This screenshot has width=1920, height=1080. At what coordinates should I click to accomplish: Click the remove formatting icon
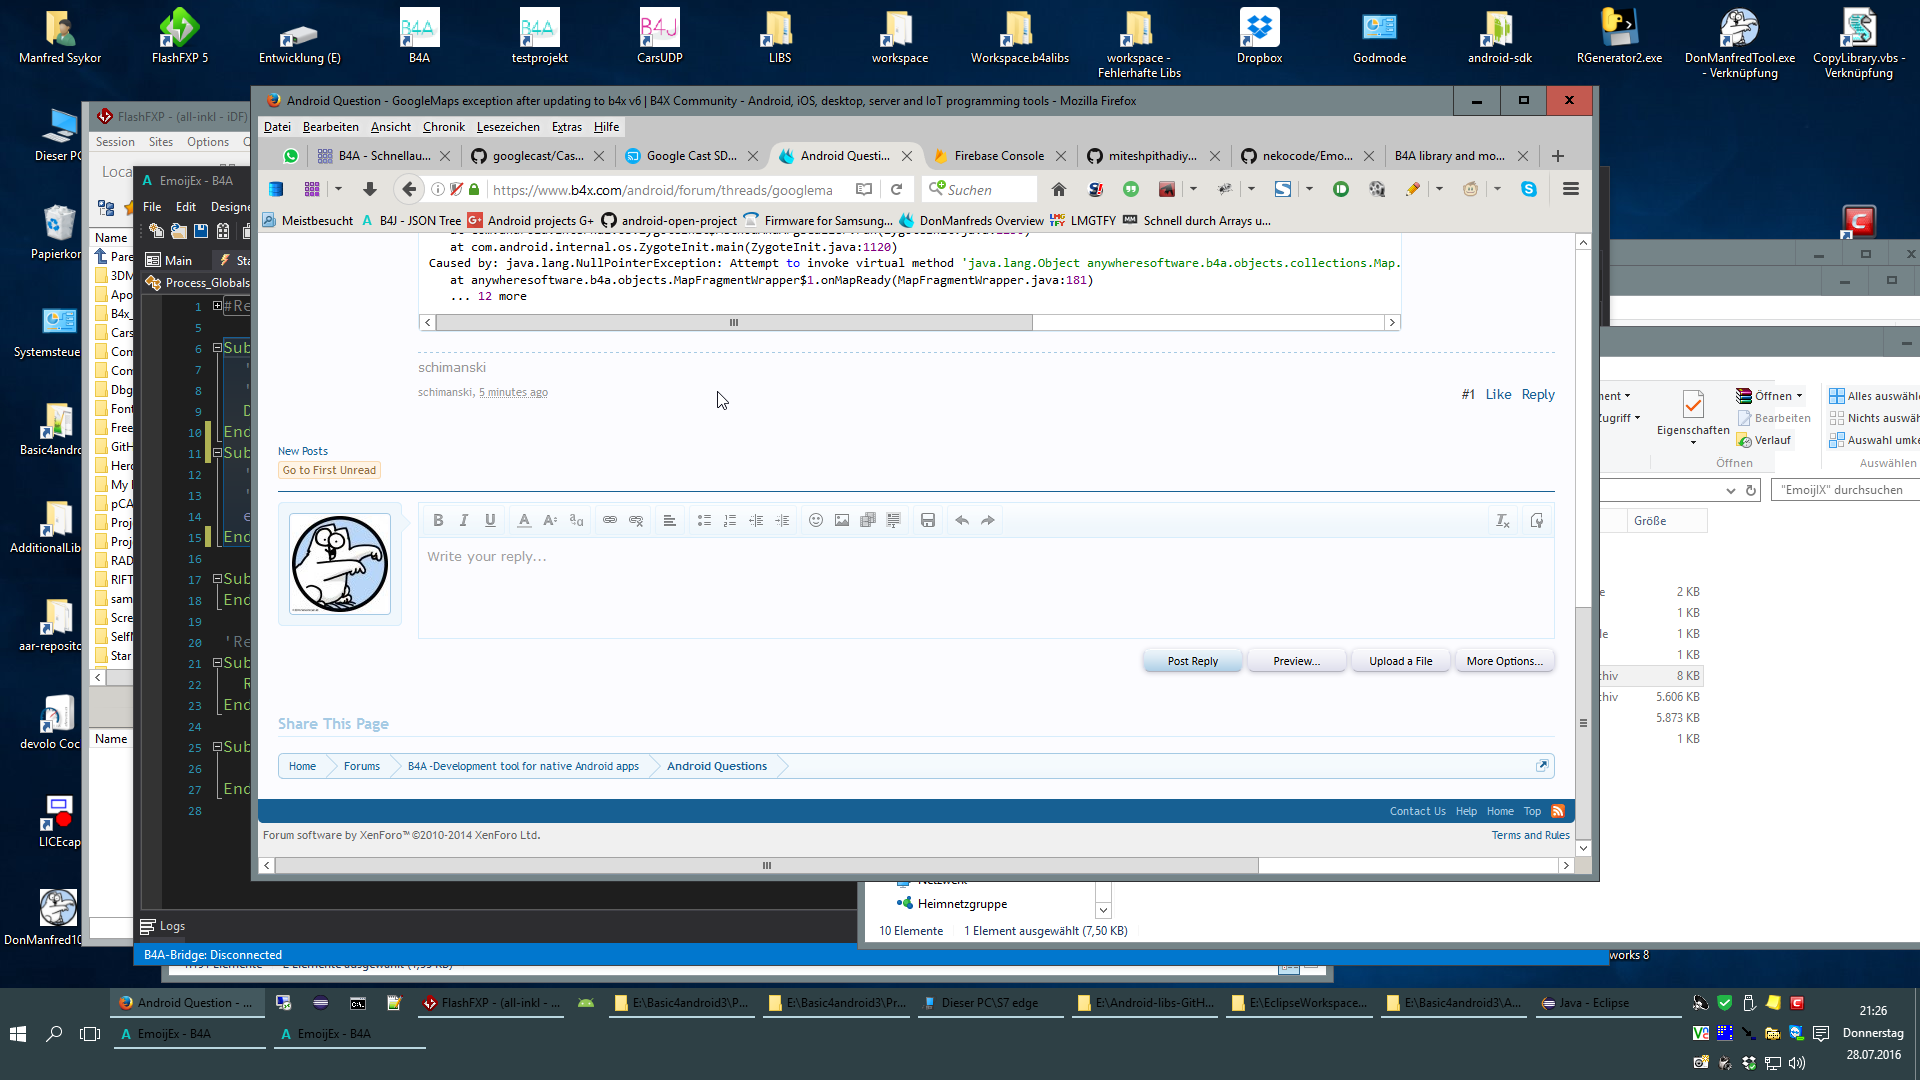(1502, 520)
